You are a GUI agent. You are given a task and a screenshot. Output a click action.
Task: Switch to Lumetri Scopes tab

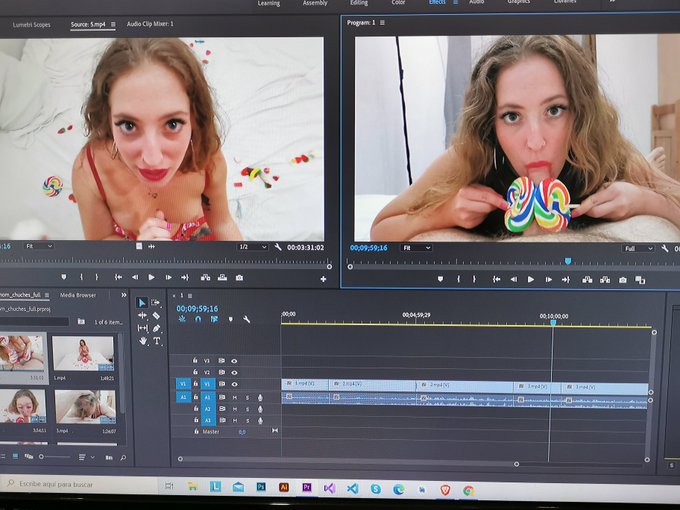(31, 25)
